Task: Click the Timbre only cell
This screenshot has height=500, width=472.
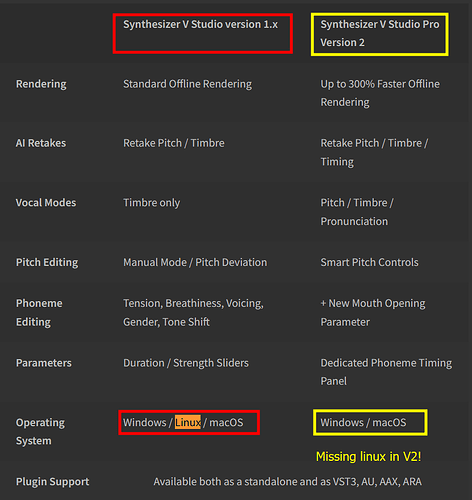Action: (152, 203)
